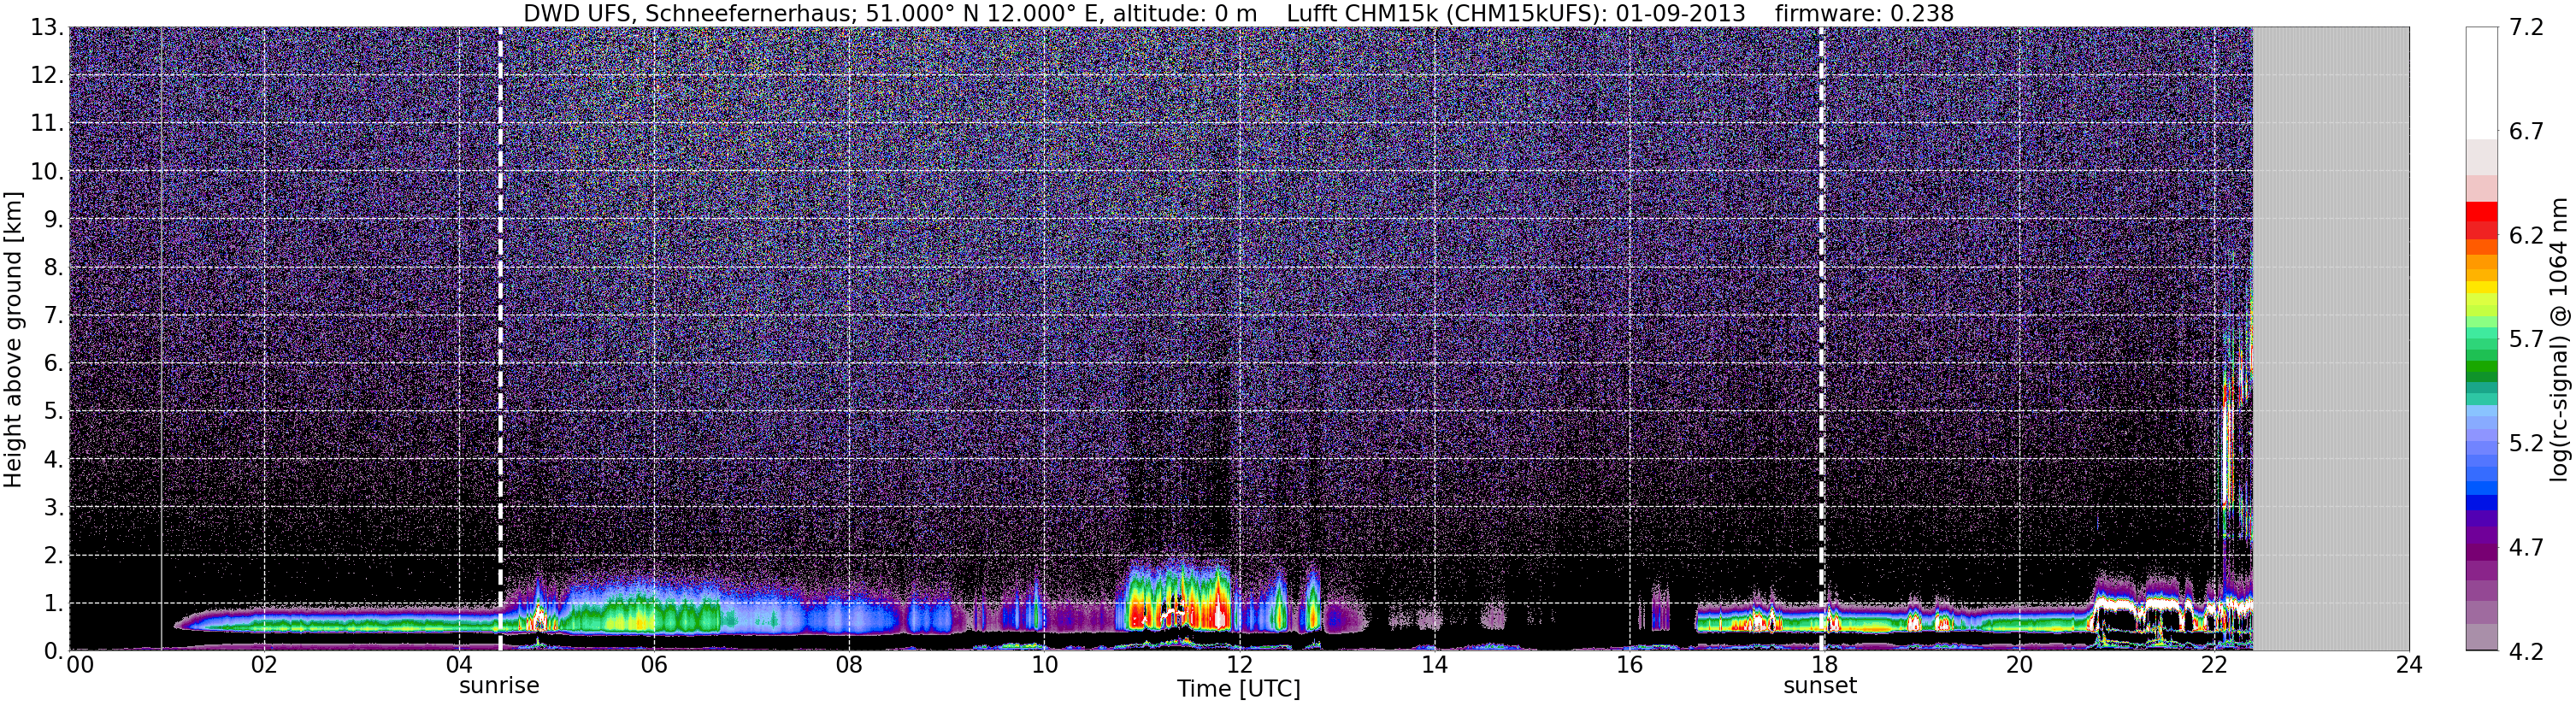
Task: Click the height-axis tick label '0.'
Action: tap(53, 651)
